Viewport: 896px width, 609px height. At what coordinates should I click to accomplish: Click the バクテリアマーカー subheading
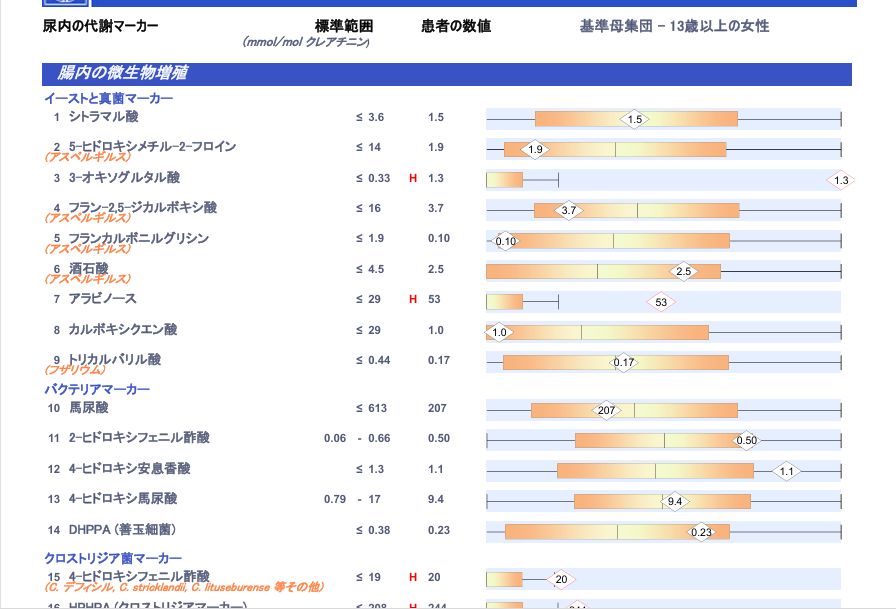click(96, 388)
